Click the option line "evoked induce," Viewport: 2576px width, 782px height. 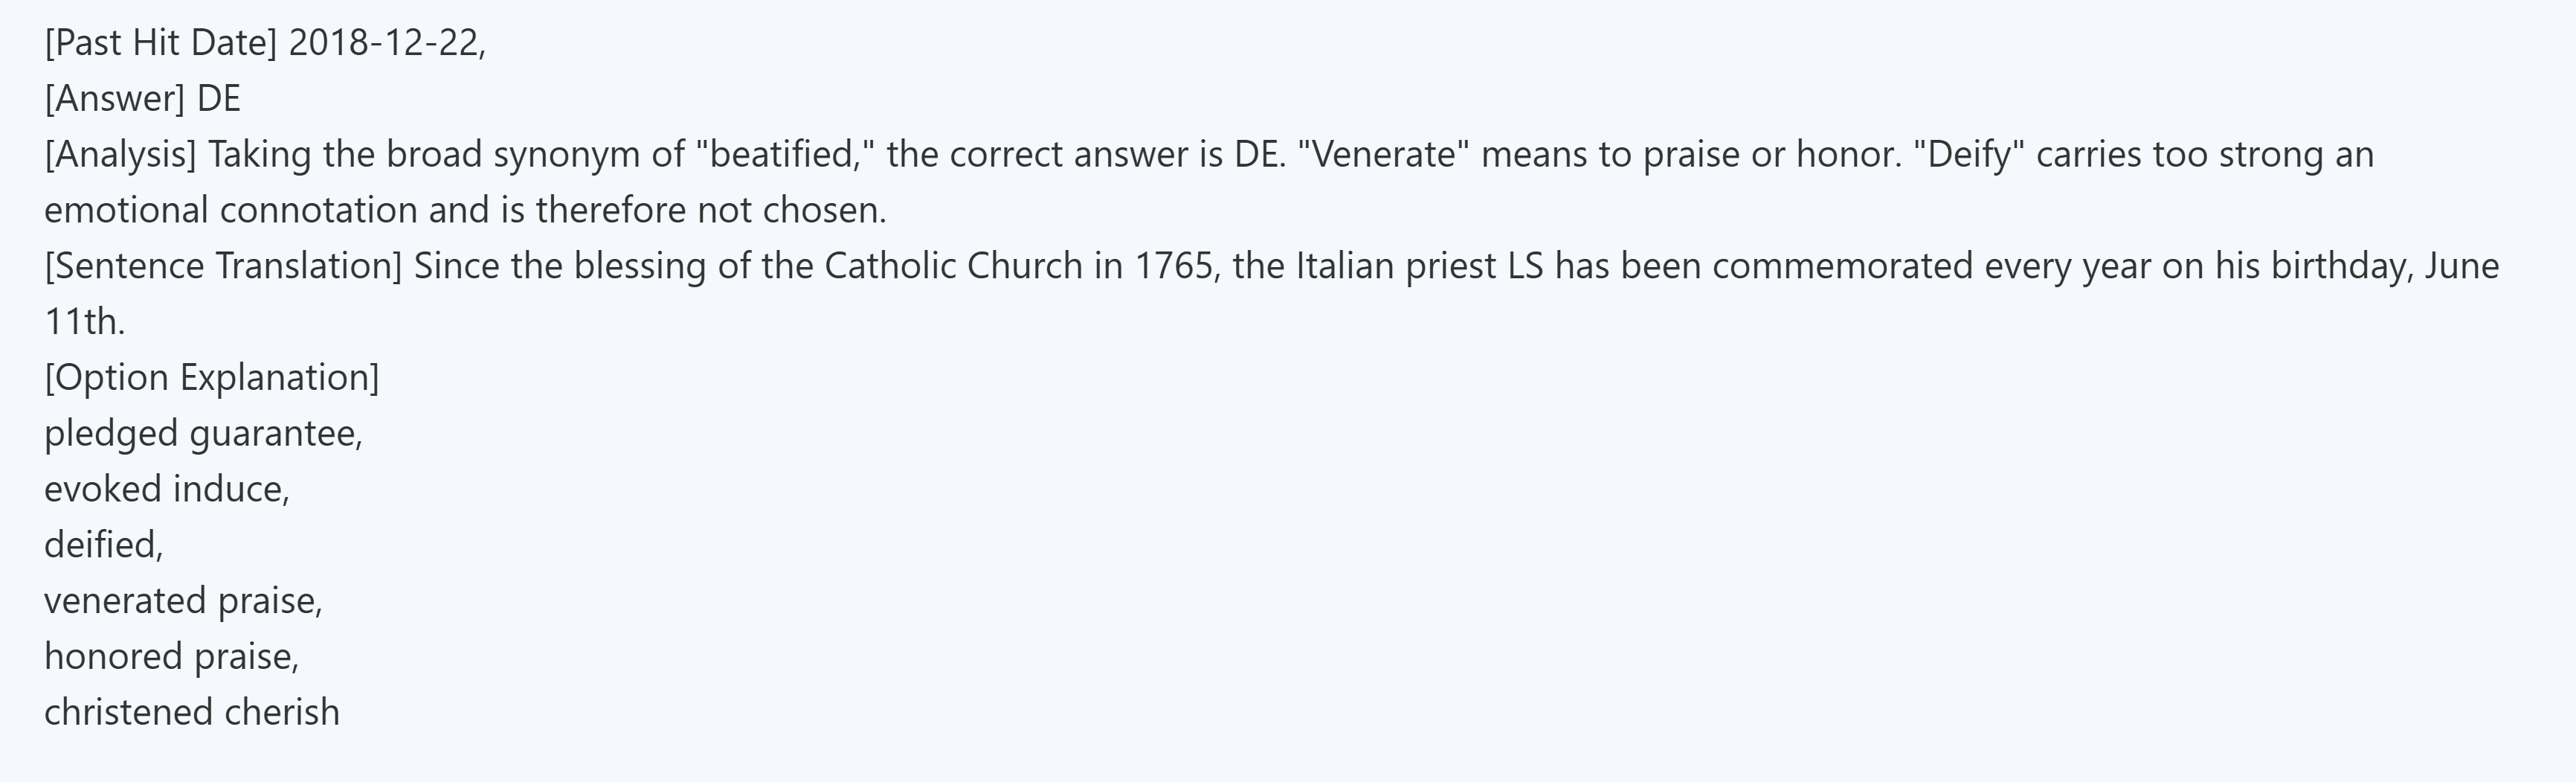(x=166, y=490)
